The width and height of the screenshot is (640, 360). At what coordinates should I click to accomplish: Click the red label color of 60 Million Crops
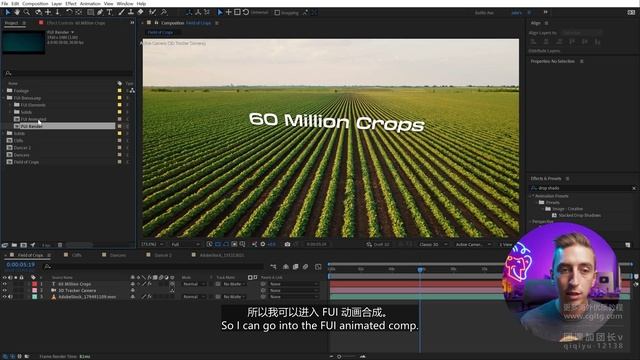[x=35, y=284]
